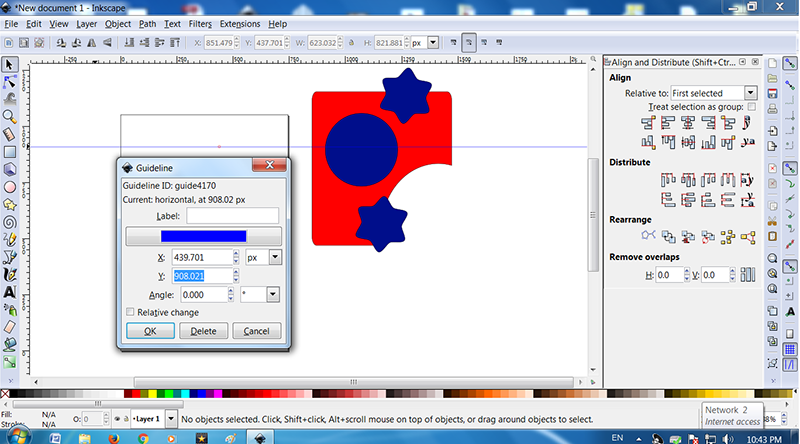
Task: Select the Ellipse tool
Action: click(10, 187)
